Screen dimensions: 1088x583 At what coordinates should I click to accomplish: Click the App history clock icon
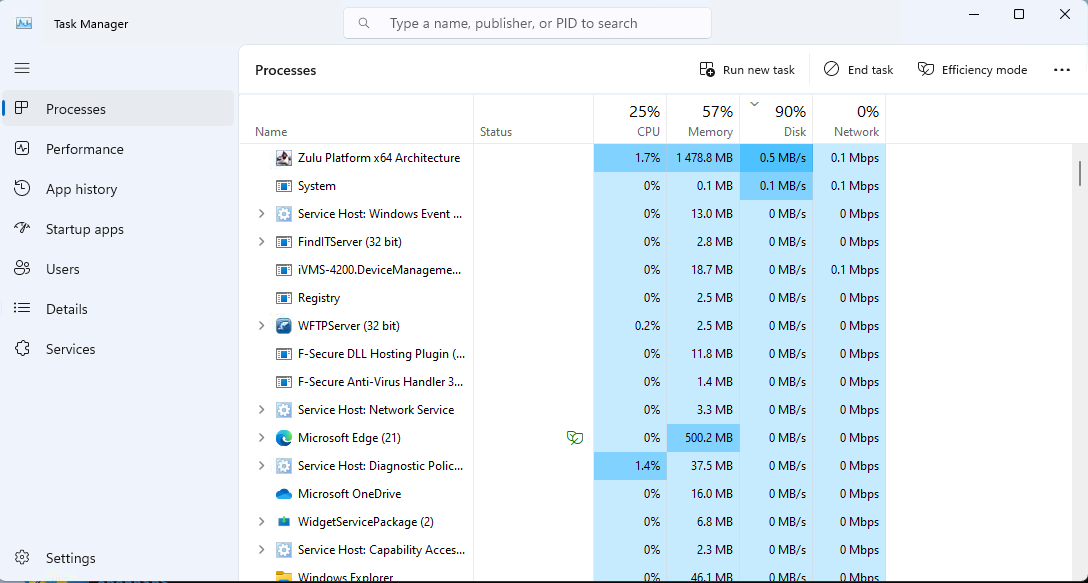click(22, 189)
